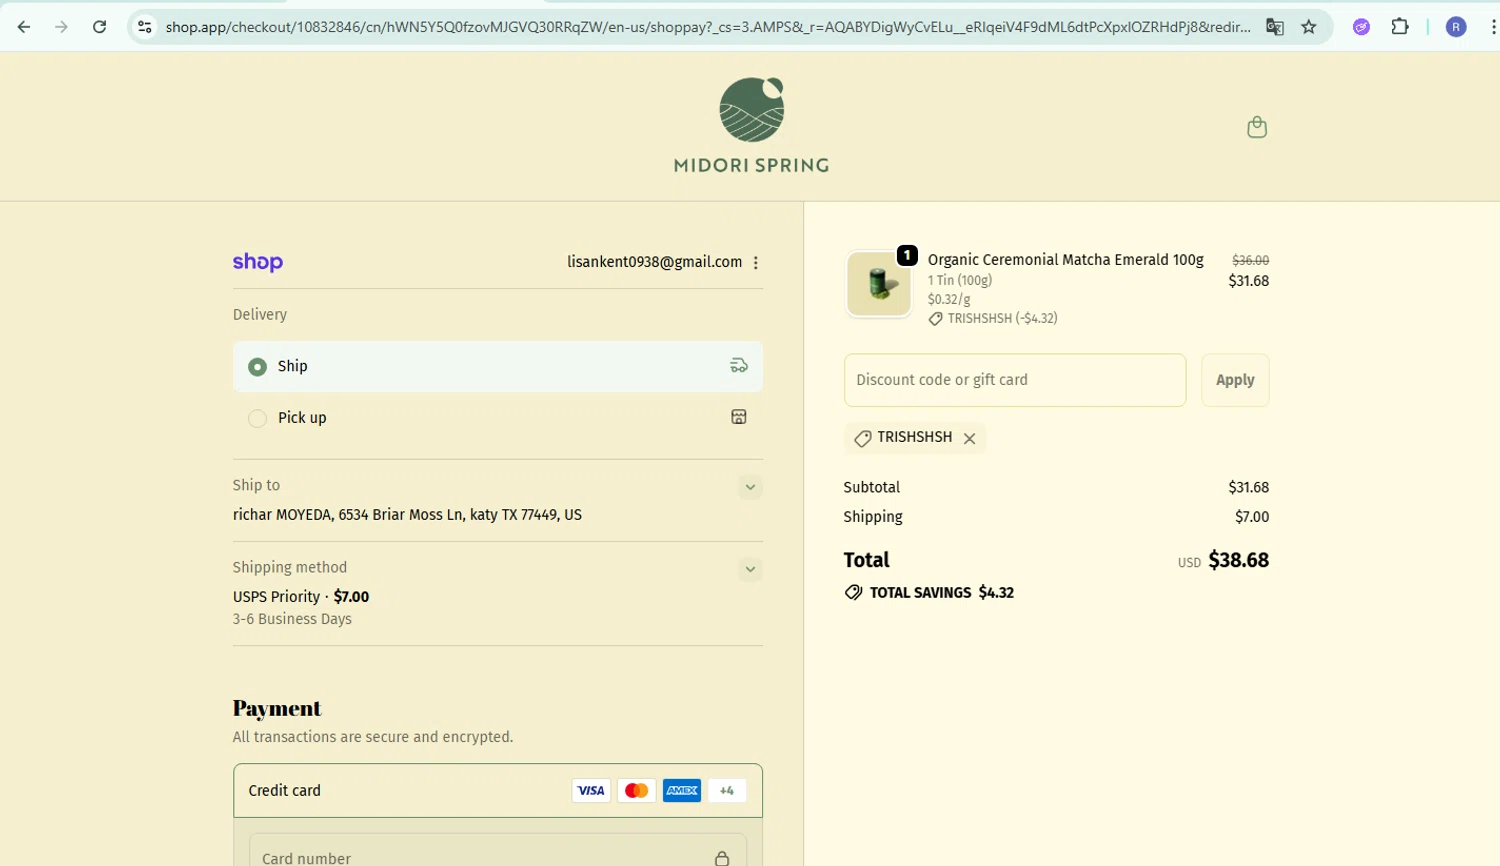The width and height of the screenshot is (1500, 866).
Task: Click the lock icon in card number field
Action: point(722,858)
